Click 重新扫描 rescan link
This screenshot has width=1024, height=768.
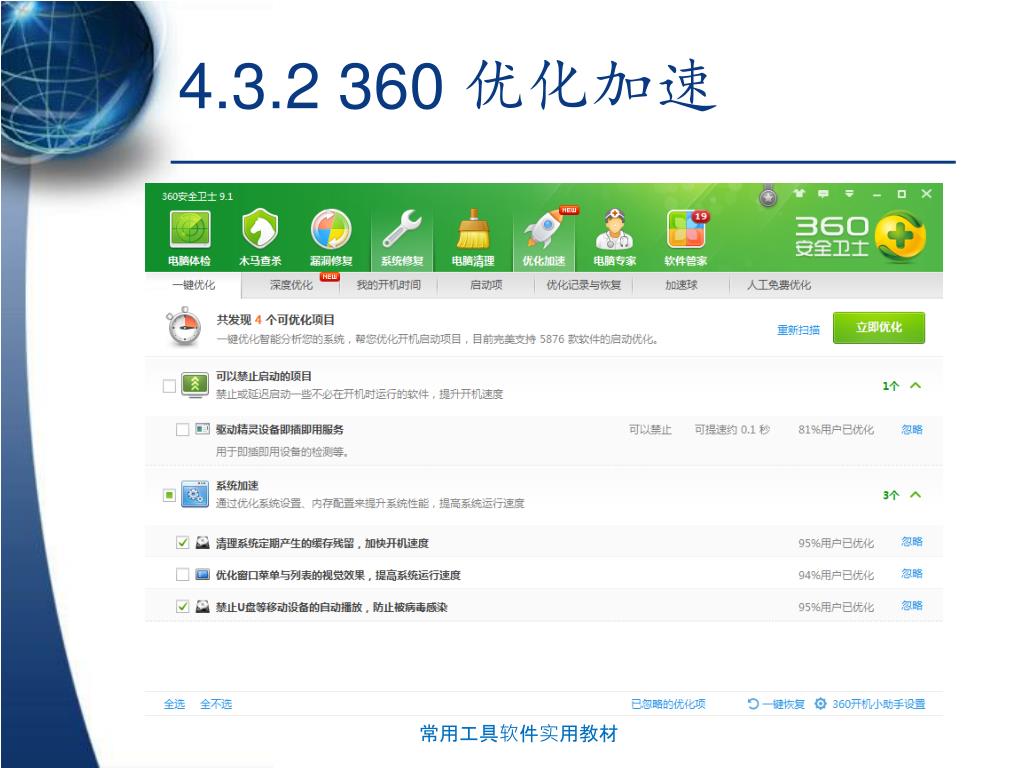tap(798, 330)
